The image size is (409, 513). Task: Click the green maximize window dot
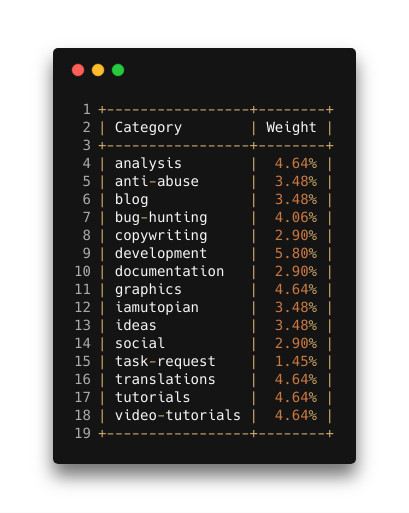(118, 70)
